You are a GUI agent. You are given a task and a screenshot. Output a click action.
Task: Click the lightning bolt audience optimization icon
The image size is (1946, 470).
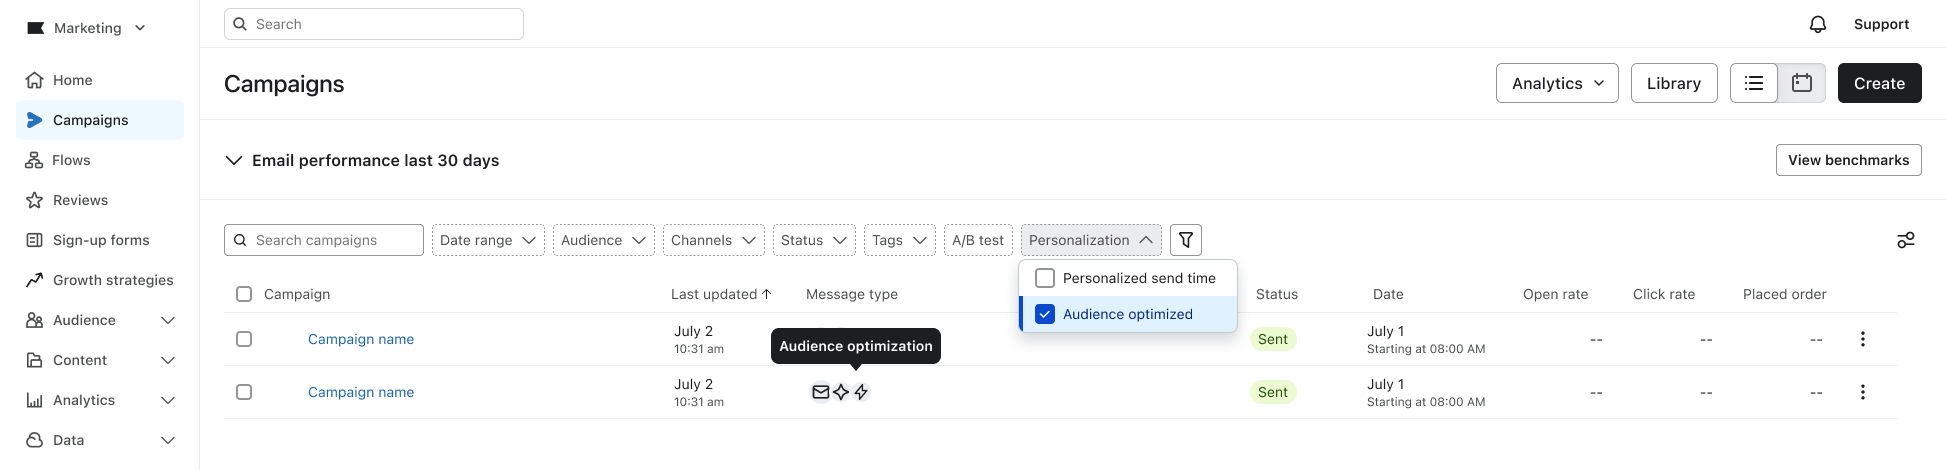tap(861, 392)
